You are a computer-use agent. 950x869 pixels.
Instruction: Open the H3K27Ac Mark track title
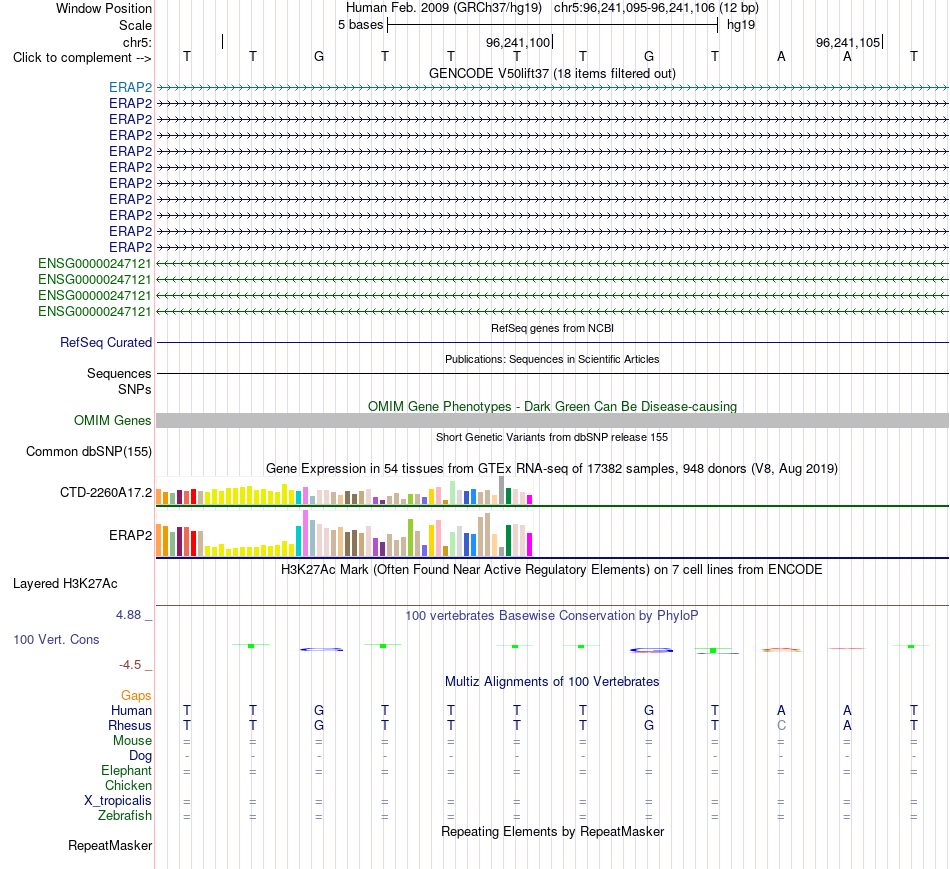click(x=552, y=570)
